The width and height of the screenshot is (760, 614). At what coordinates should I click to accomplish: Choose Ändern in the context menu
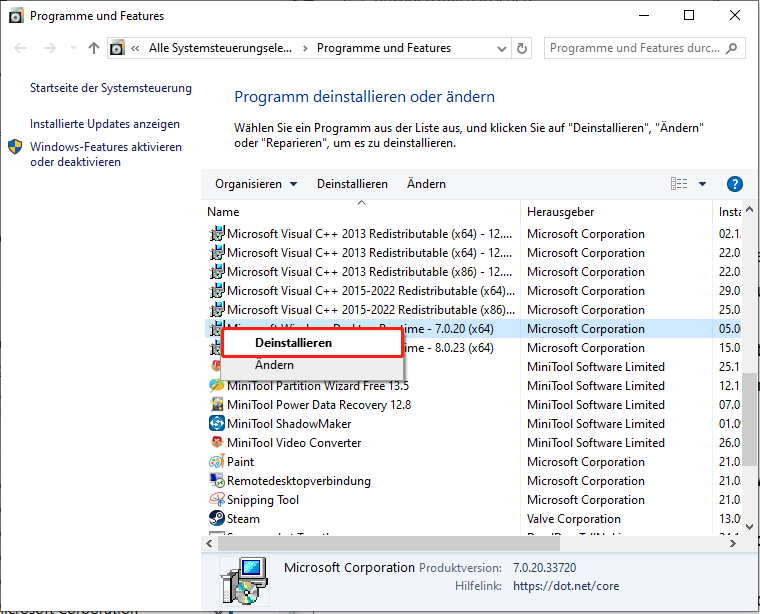(x=312, y=365)
